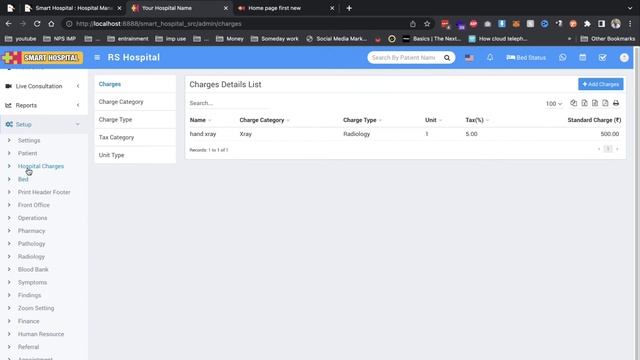Open Hospital Charges under Setup
This screenshot has width=640, height=360.
(x=41, y=166)
